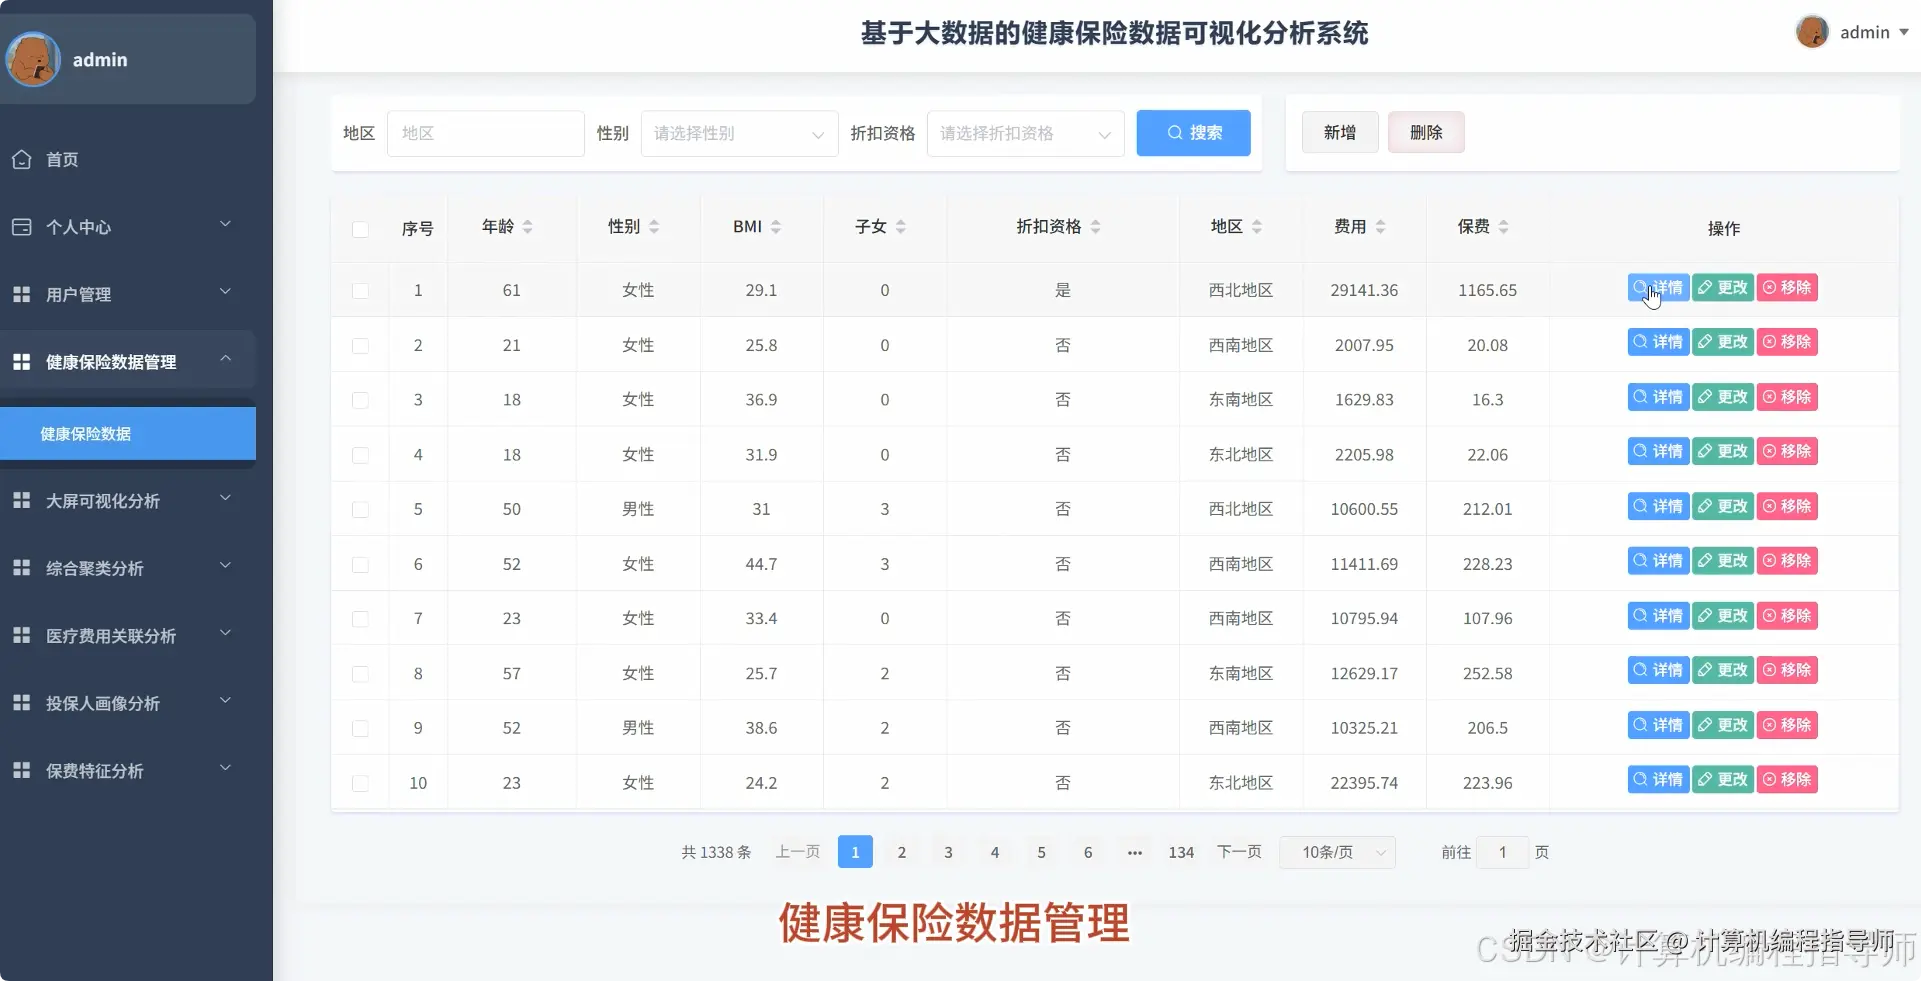This screenshot has height=981, width=1921.
Task: Click 更改 edit button for row 3
Action: [1723, 397]
